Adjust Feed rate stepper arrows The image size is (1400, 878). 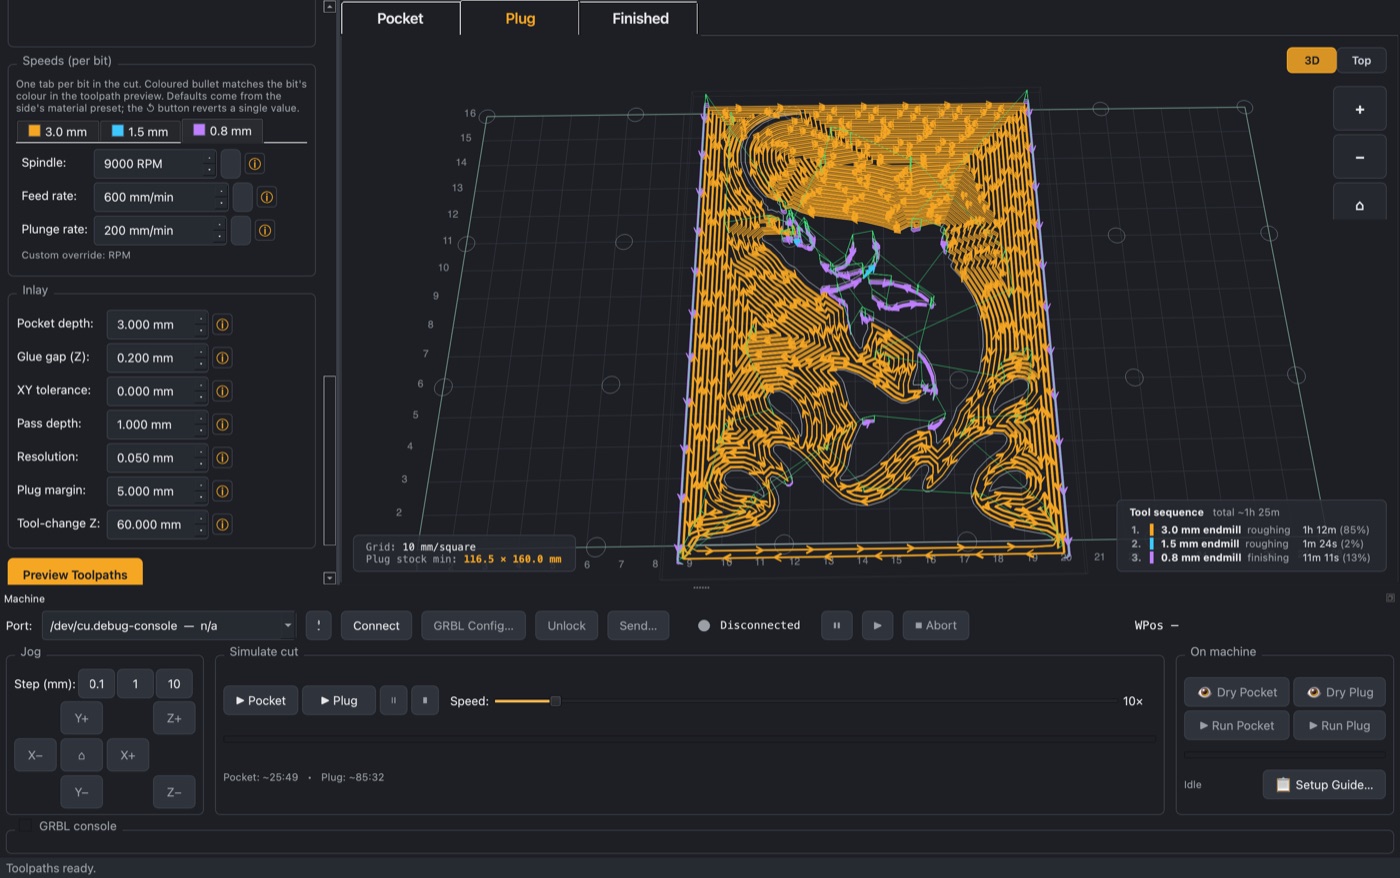[221, 197]
